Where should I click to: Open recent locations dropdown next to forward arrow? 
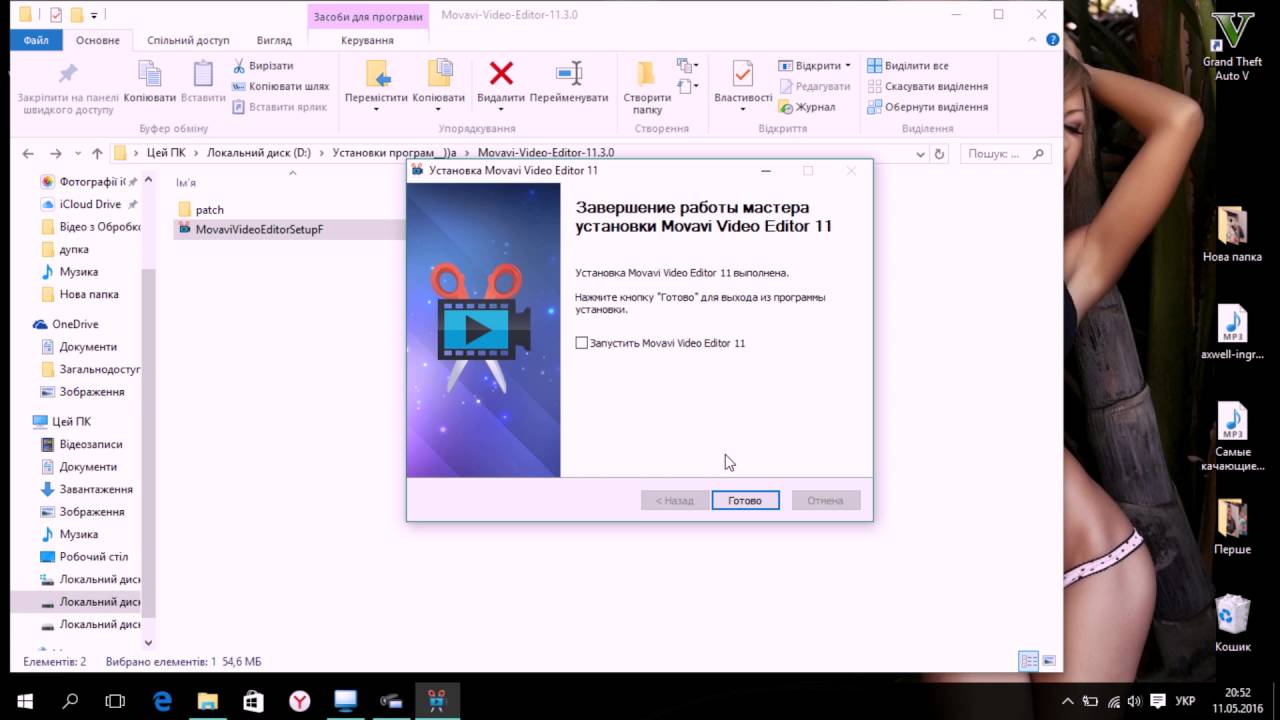coord(77,154)
